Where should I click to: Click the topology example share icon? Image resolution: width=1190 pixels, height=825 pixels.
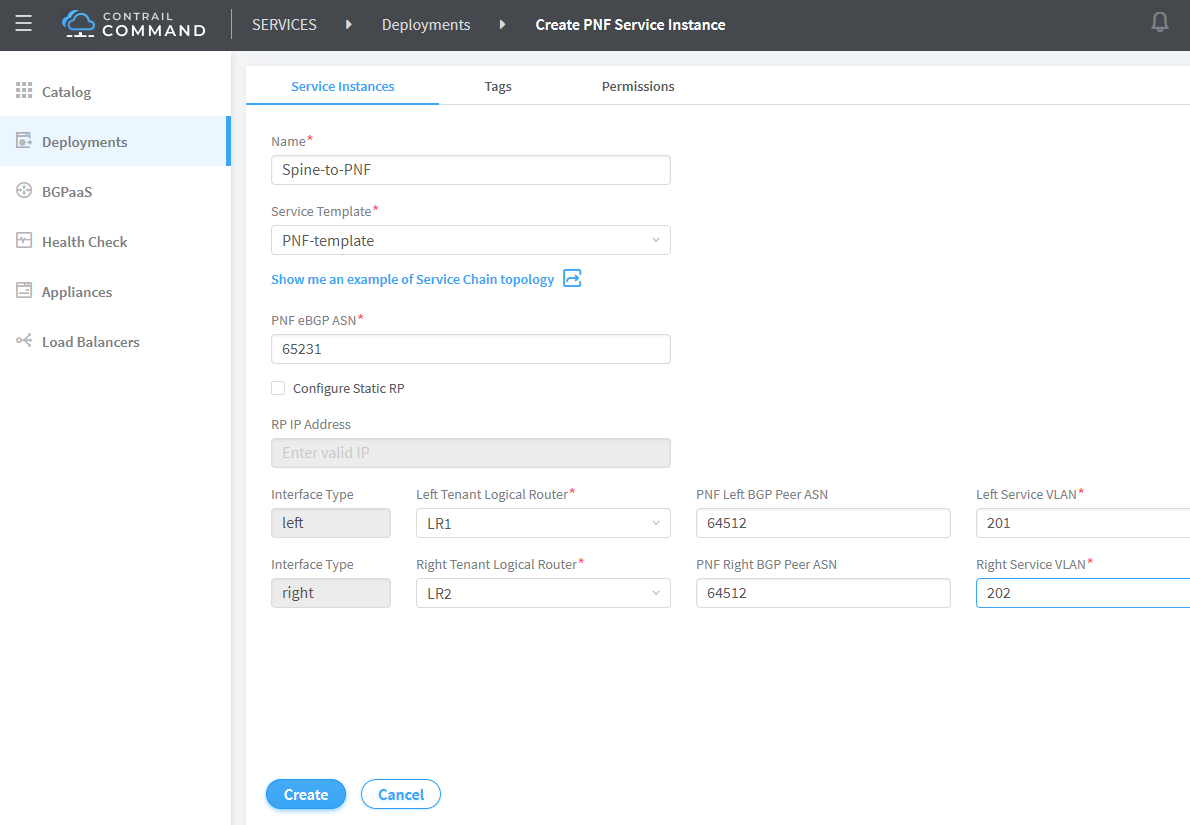(x=572, y=279)
